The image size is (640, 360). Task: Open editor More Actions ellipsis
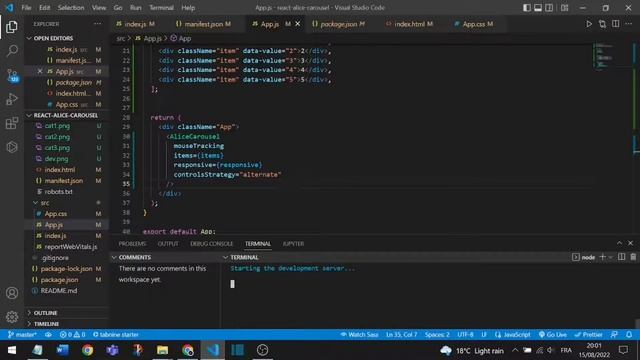coord(629,24)
